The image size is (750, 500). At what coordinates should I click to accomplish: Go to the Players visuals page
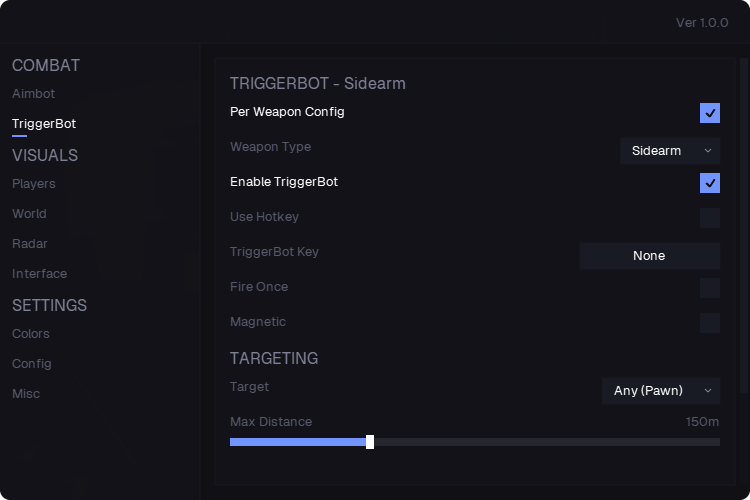click(33, 184)
